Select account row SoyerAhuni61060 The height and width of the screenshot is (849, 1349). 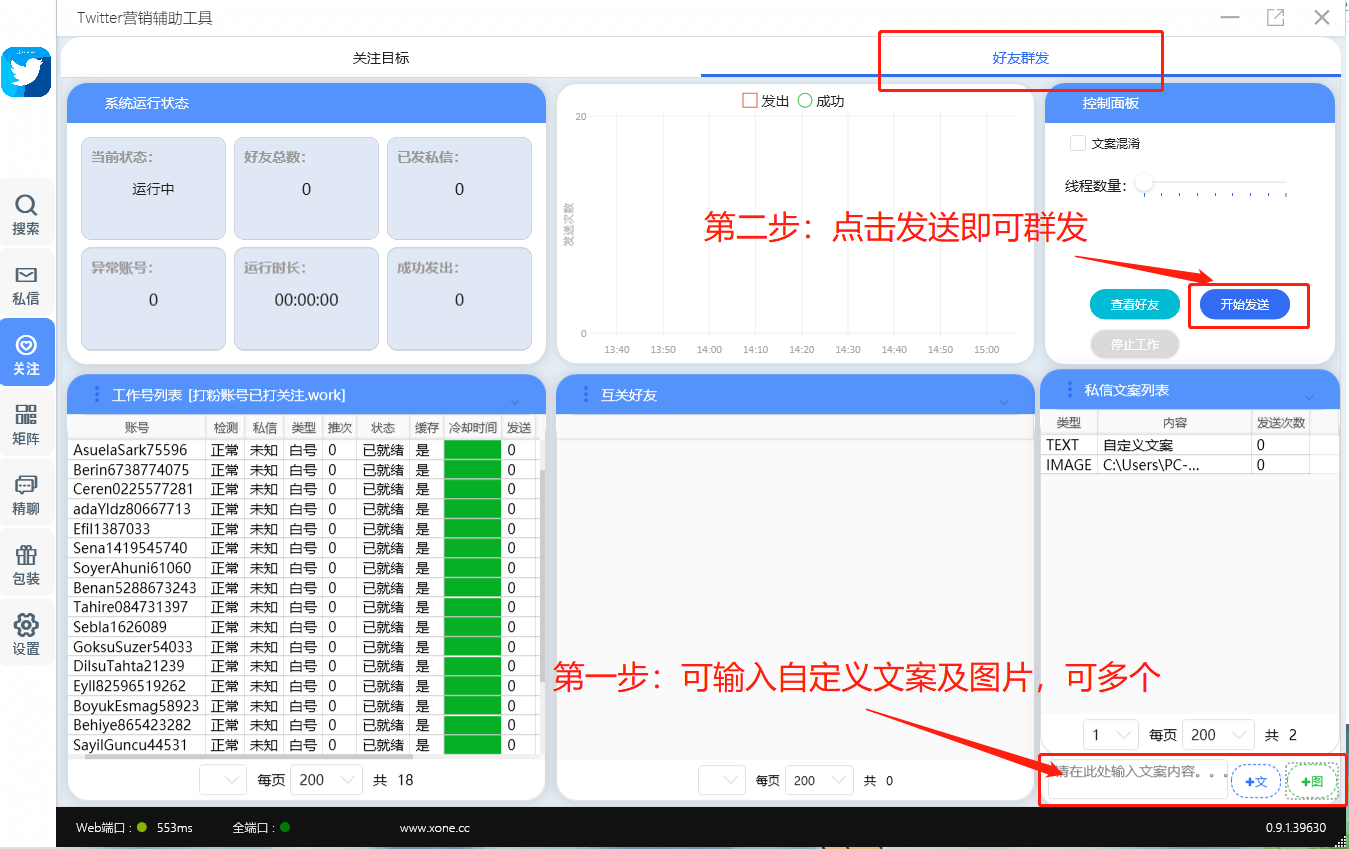(x=303, y=568)
